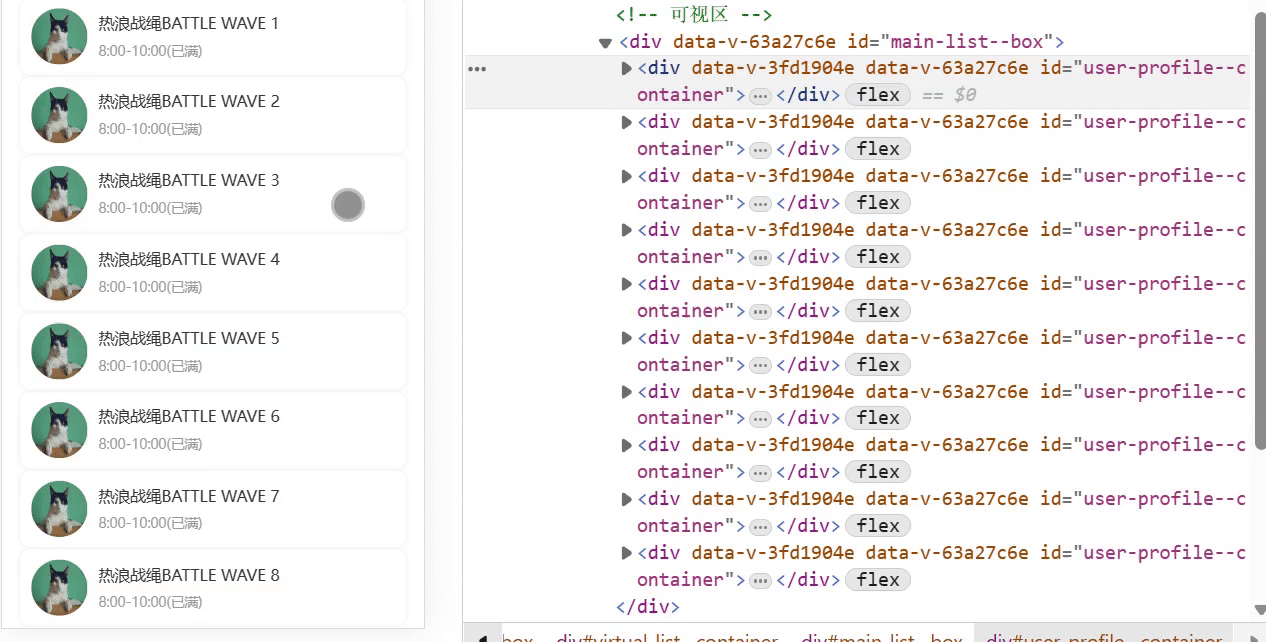Click the cat avatar of BATTLE WAVE 8
Screen dimensions: 1266x642
[59, 588]
